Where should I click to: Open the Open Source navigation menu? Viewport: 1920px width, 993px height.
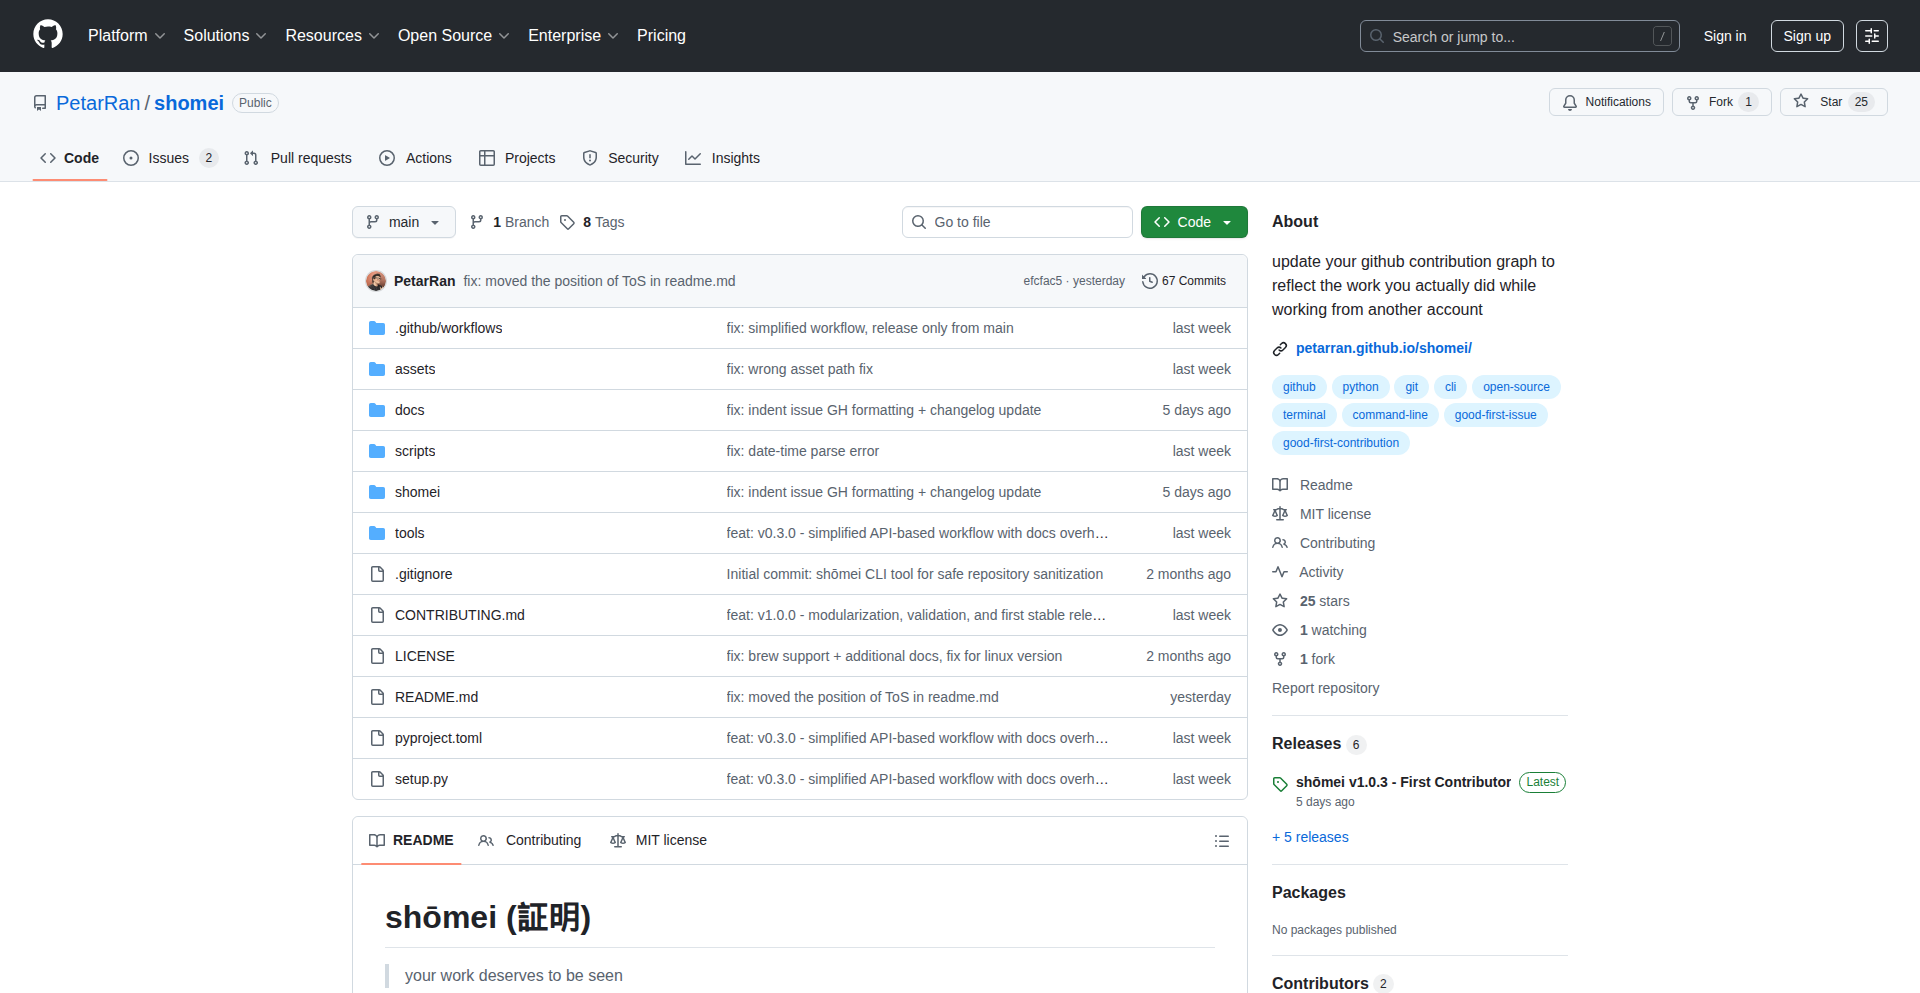pyautogui.click(x=453, y=36)
